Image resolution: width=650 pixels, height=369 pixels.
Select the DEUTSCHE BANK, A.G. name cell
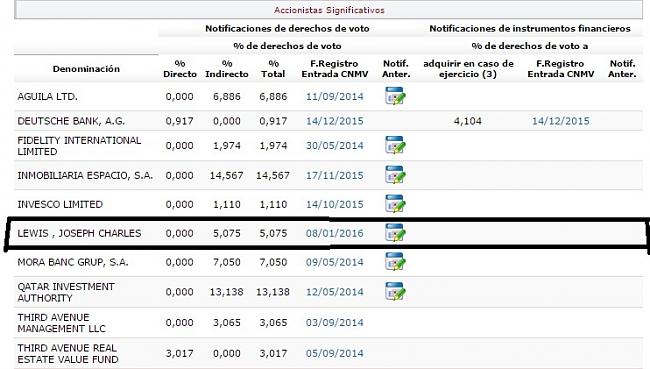[x=71, y=121]
